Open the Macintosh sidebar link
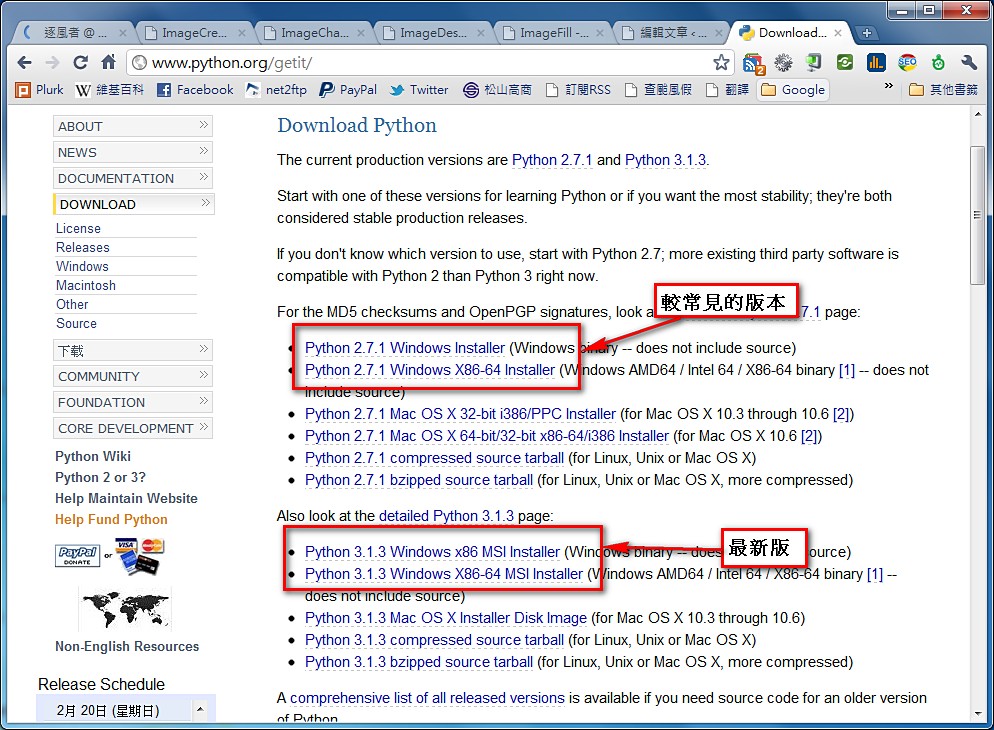This screenshot has height=730, width=994. pyautogui.click(x=86, y=285)
